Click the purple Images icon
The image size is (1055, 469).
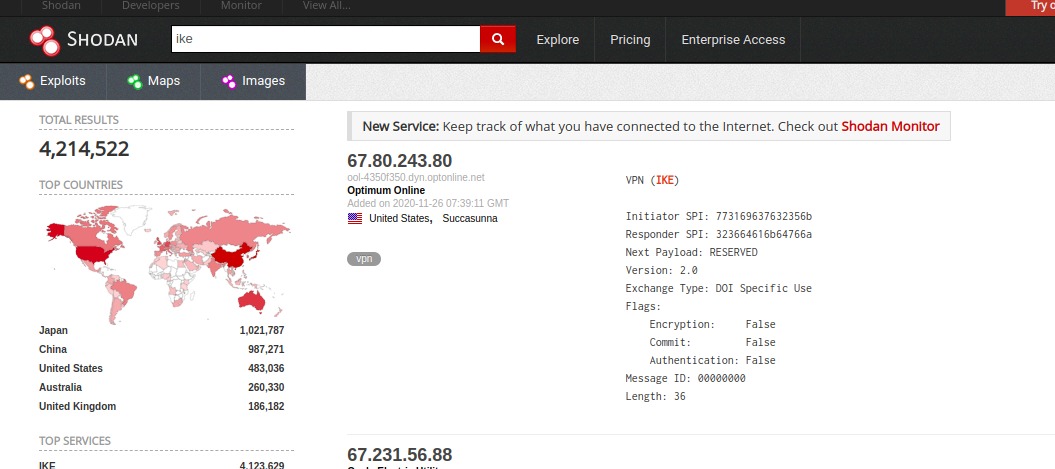229,81
